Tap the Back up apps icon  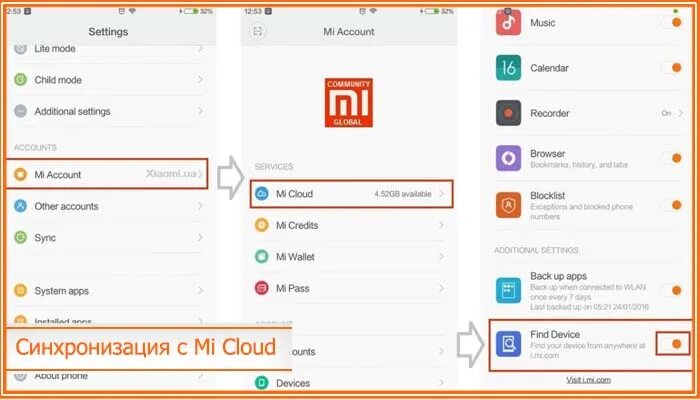(508, 290)
